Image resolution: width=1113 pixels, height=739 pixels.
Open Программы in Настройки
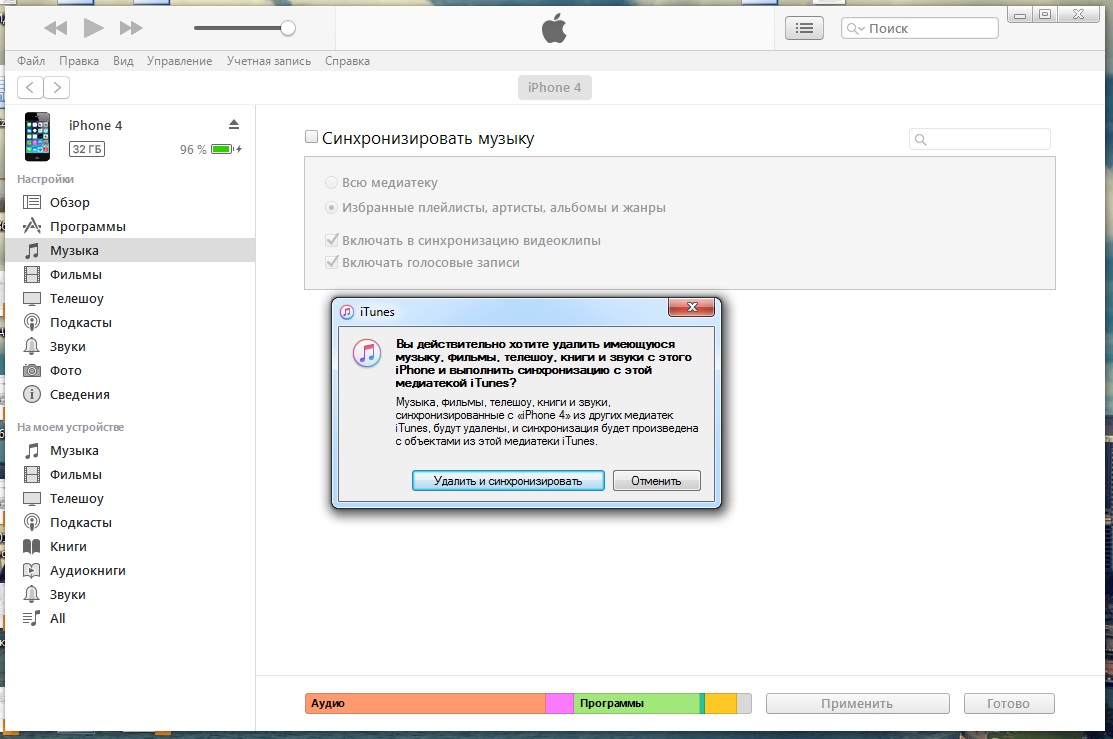click(130, 226)
